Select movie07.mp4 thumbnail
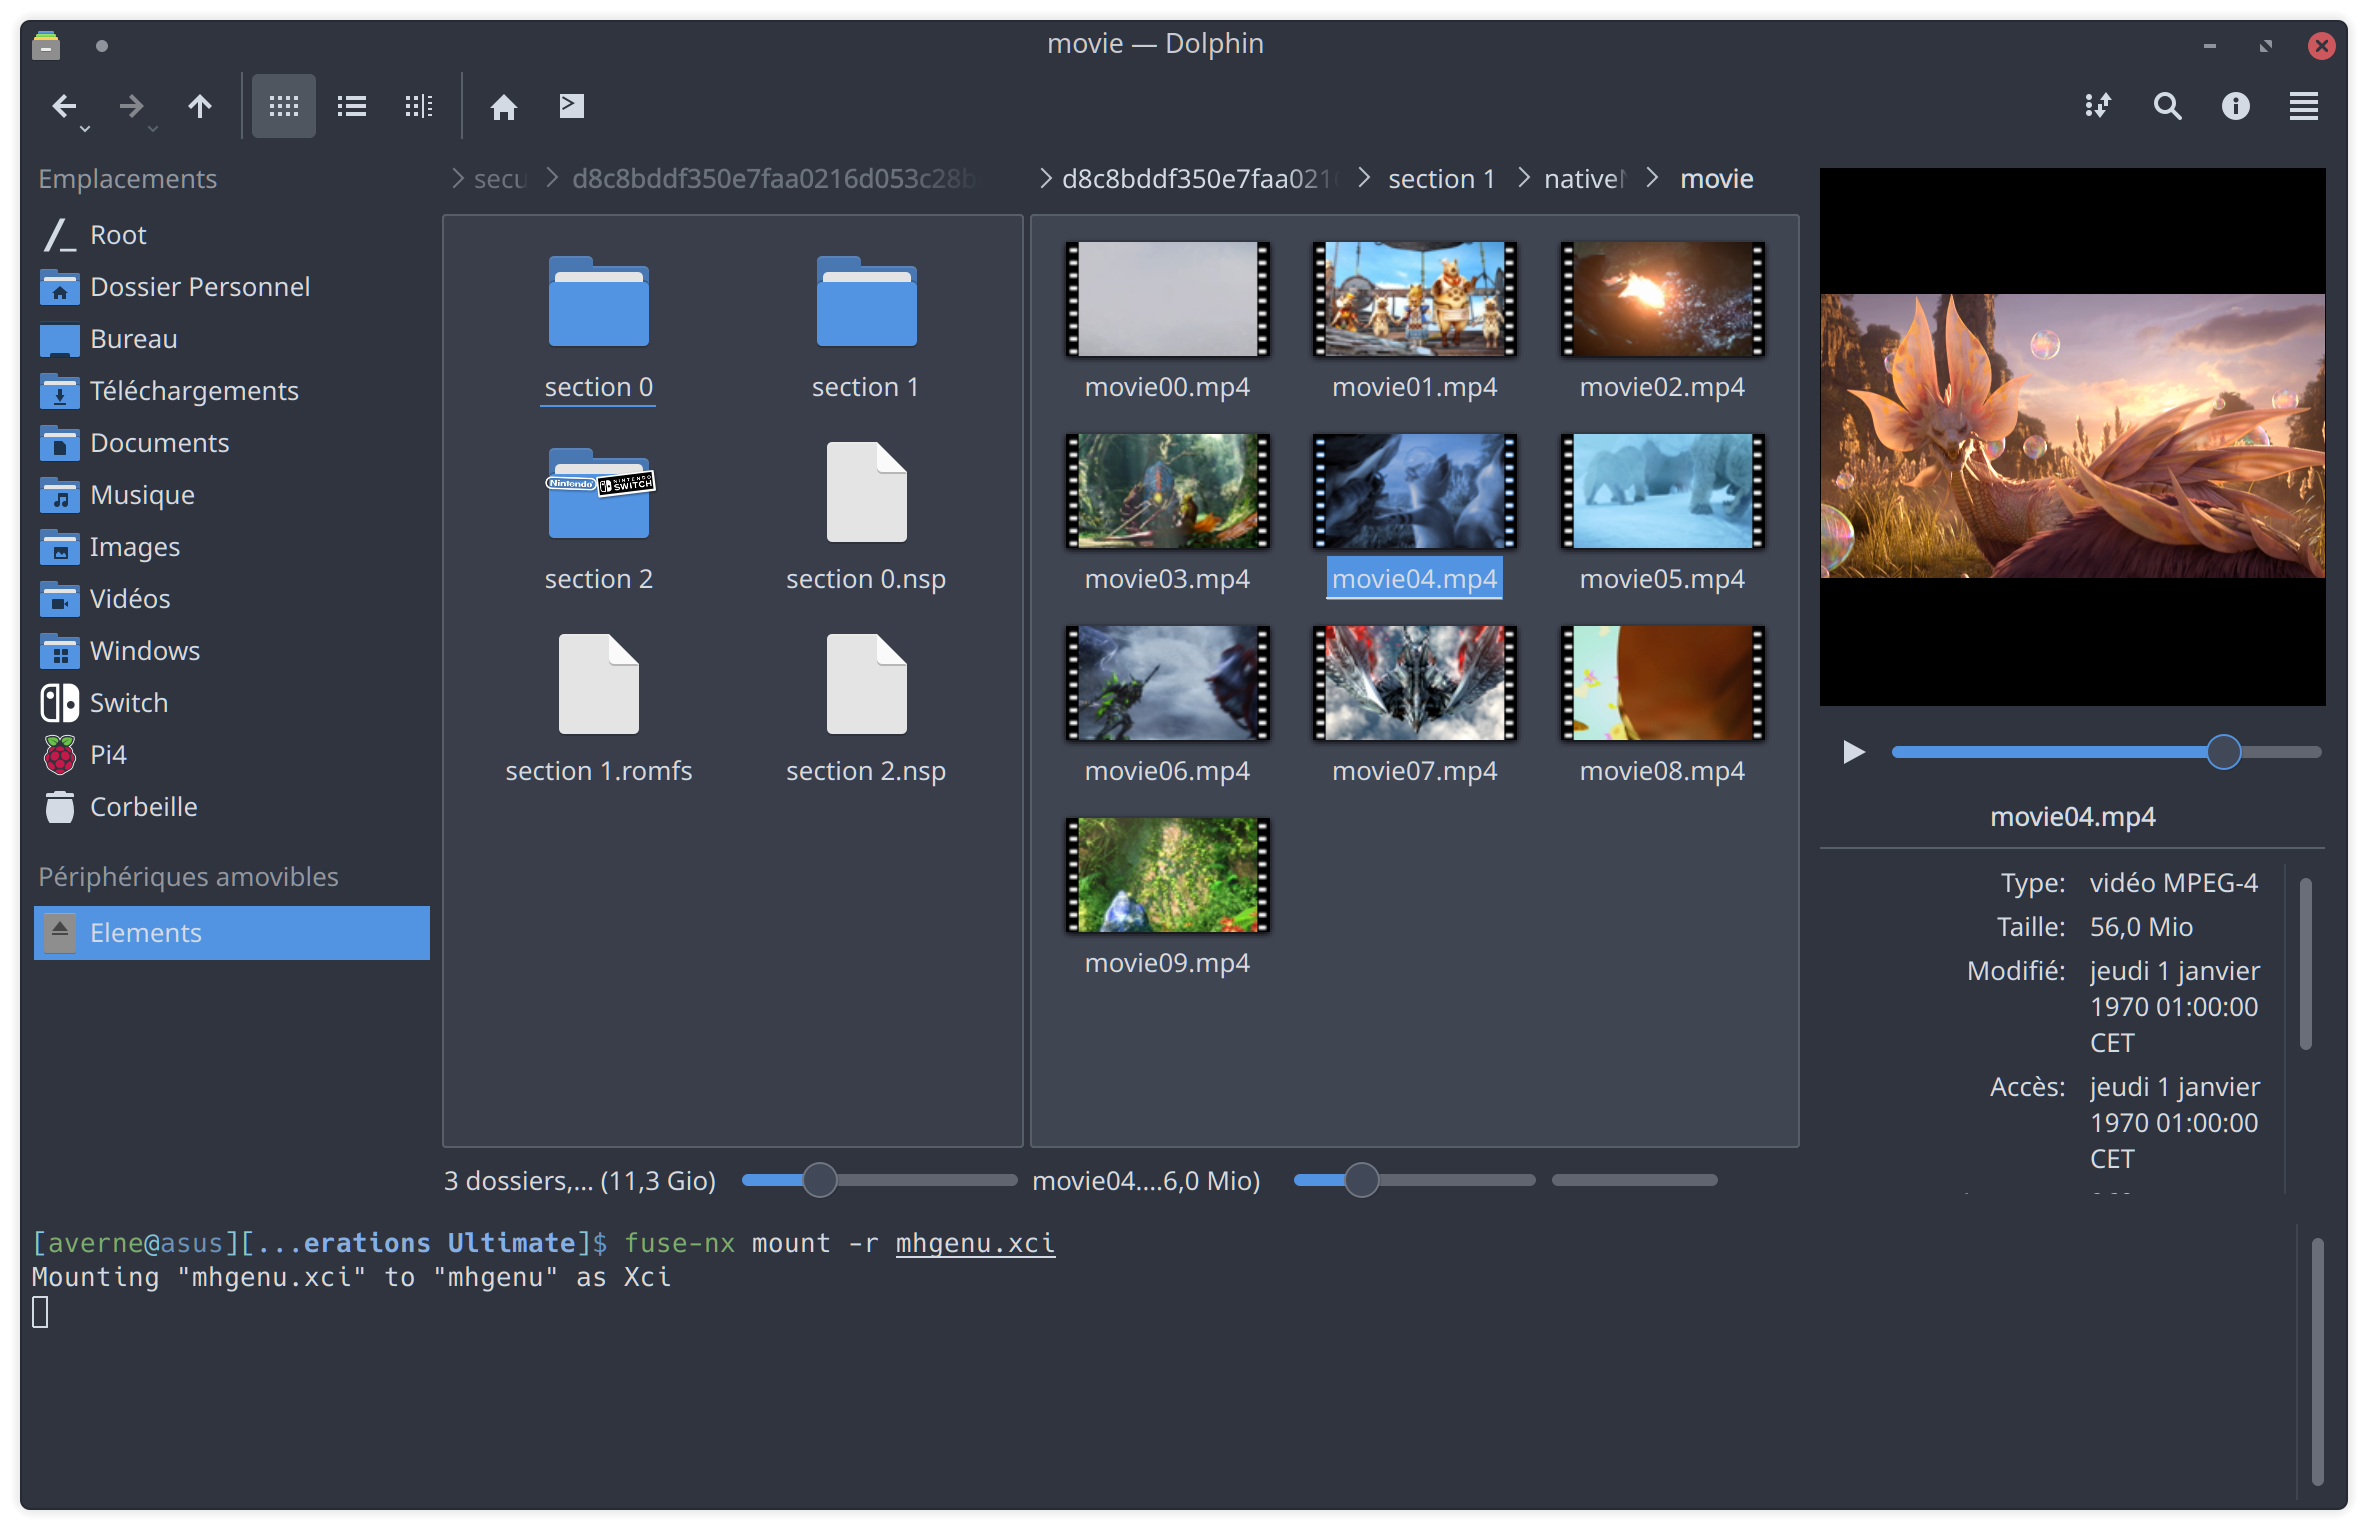Image resolution: width=2368 pixels, height=1530 pixels. click(1415, 683)
